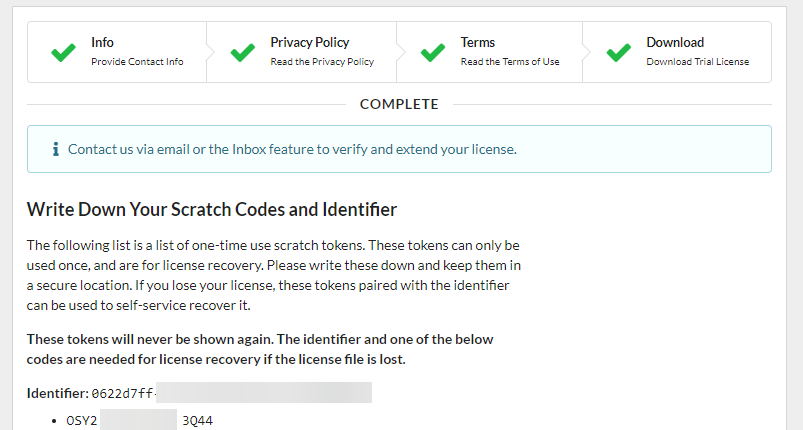
Task: Click the green checkmark beside Info step
Action: (x=63, y=52)
